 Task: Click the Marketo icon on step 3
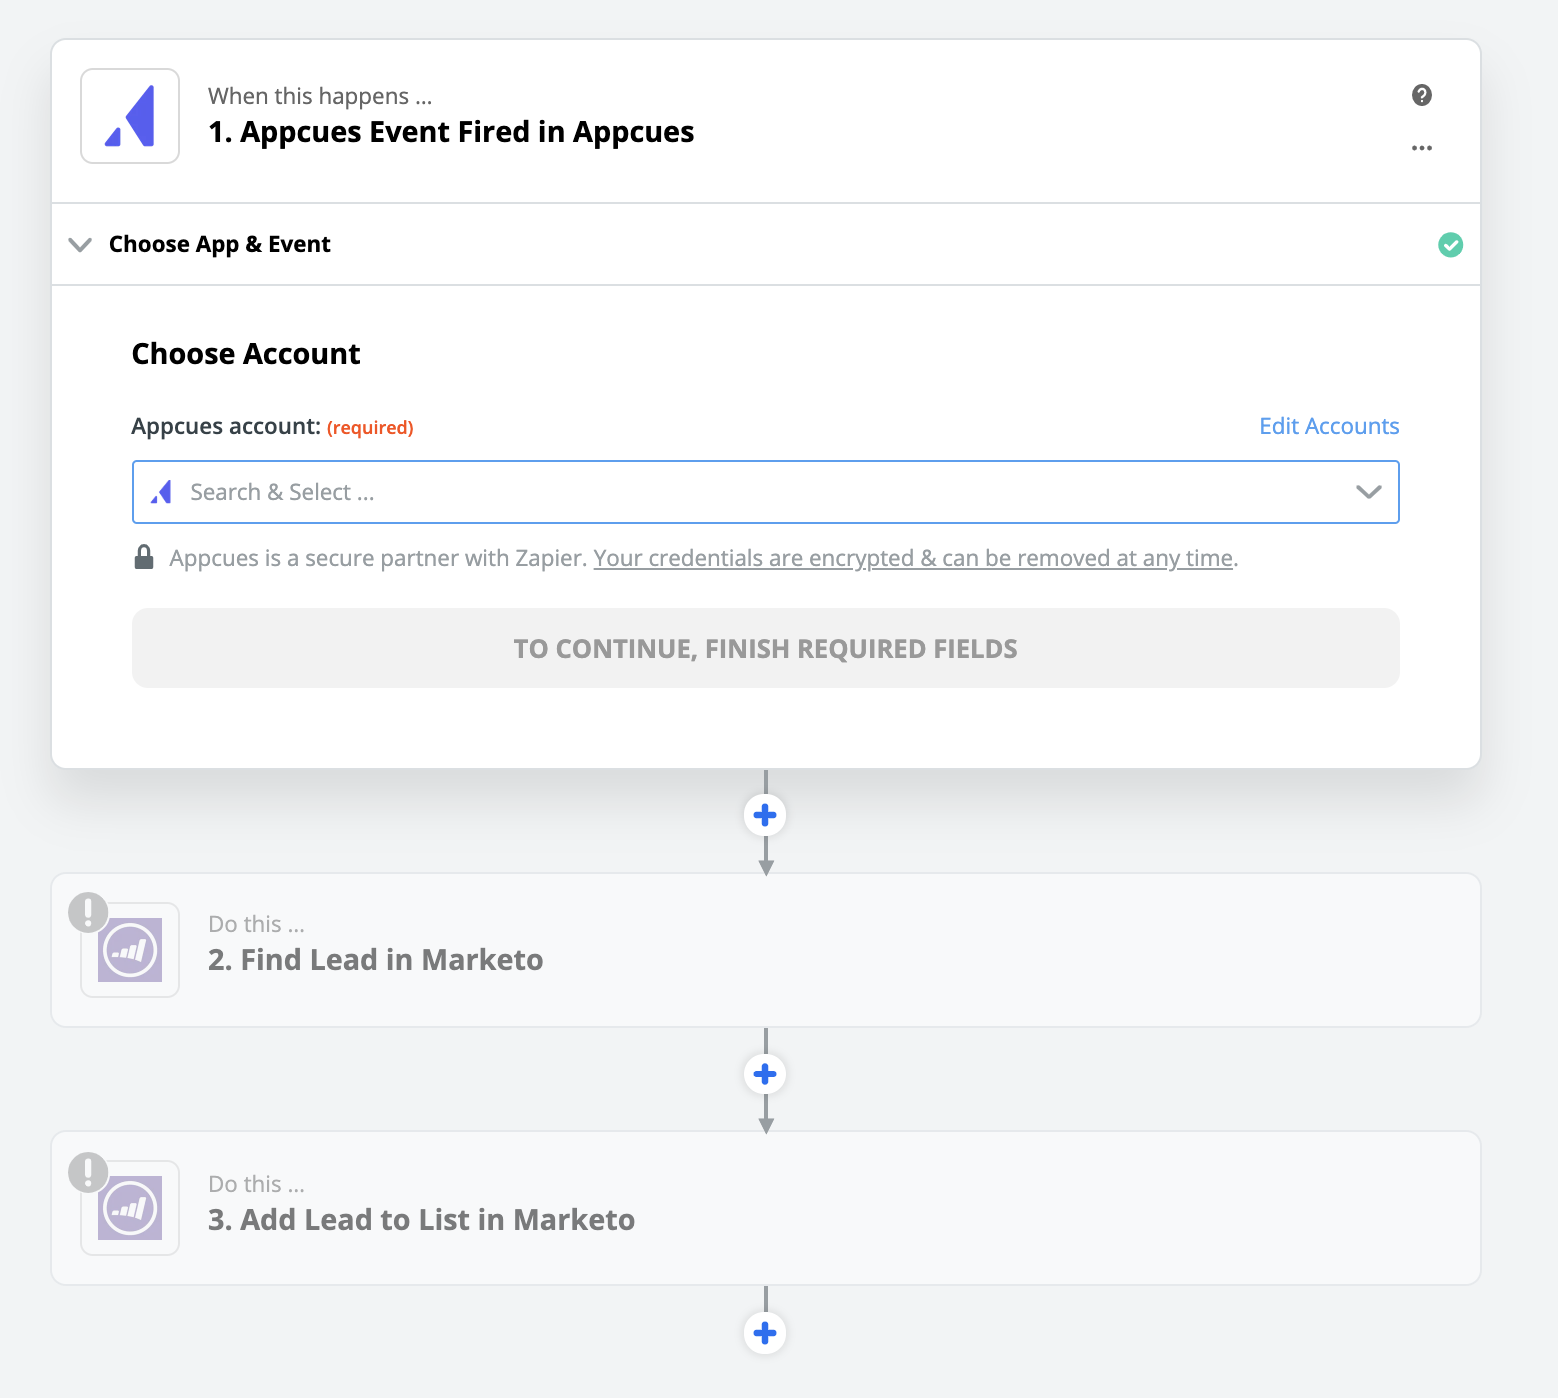click(130, 1208)
